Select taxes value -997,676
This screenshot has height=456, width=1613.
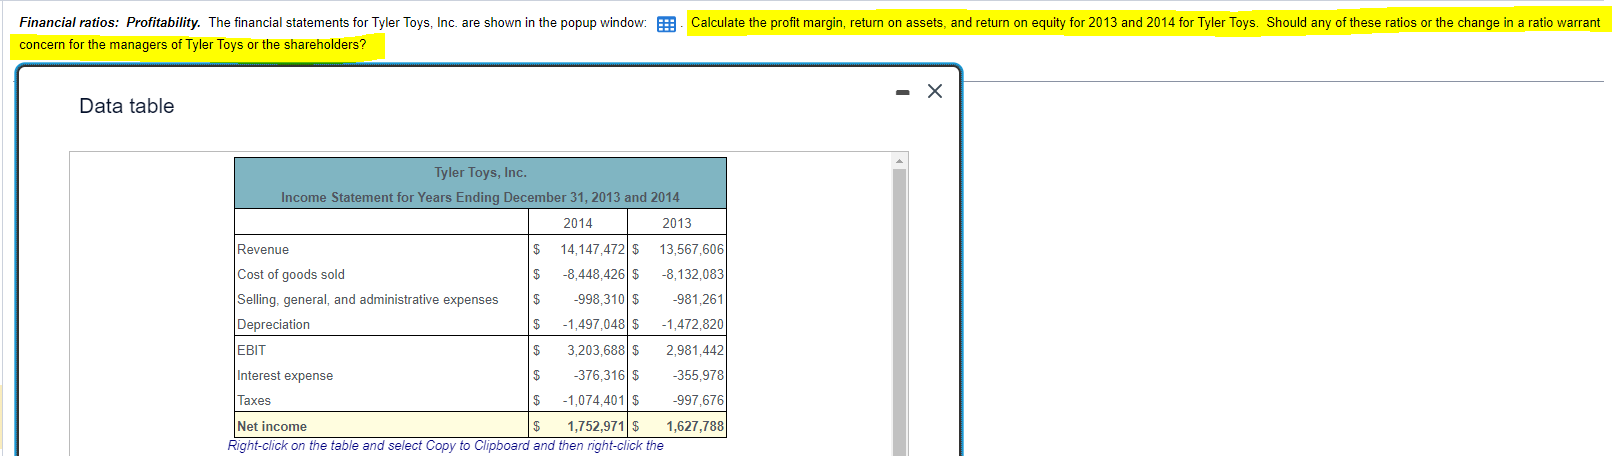point(698,400)
